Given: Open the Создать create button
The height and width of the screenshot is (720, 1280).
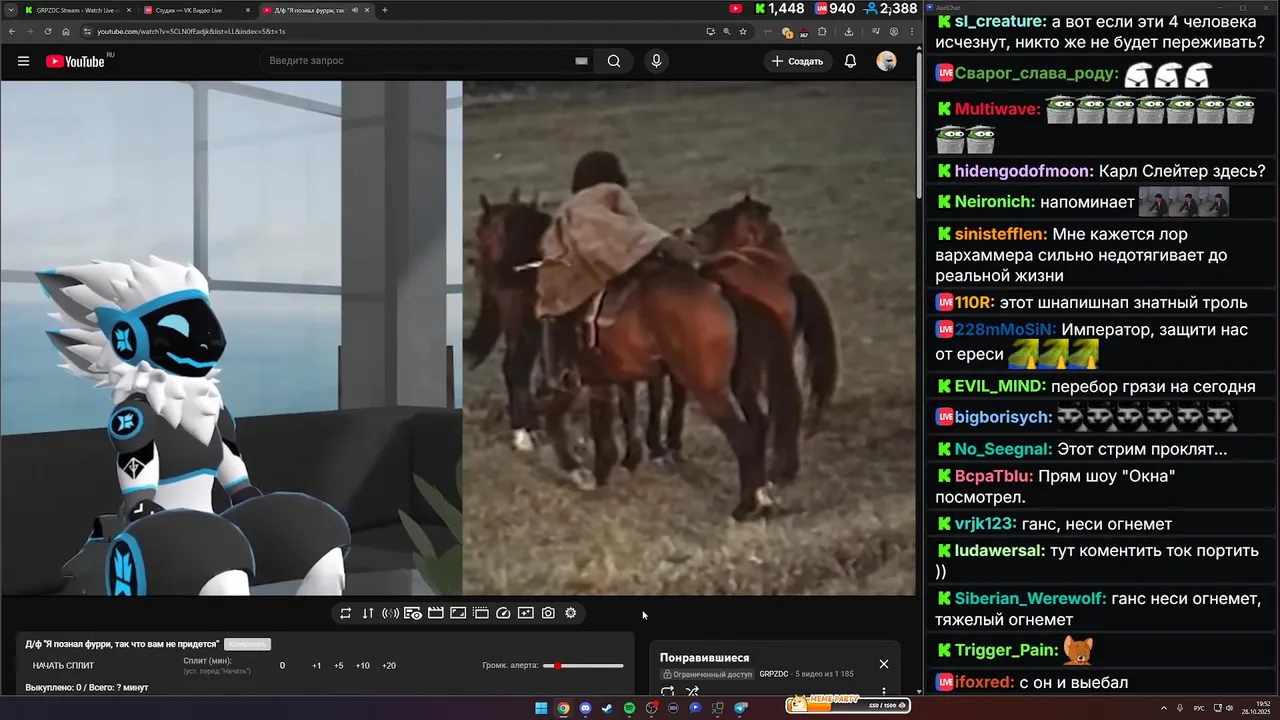Looking at the screenshot, I should click(x=797, y=61).
